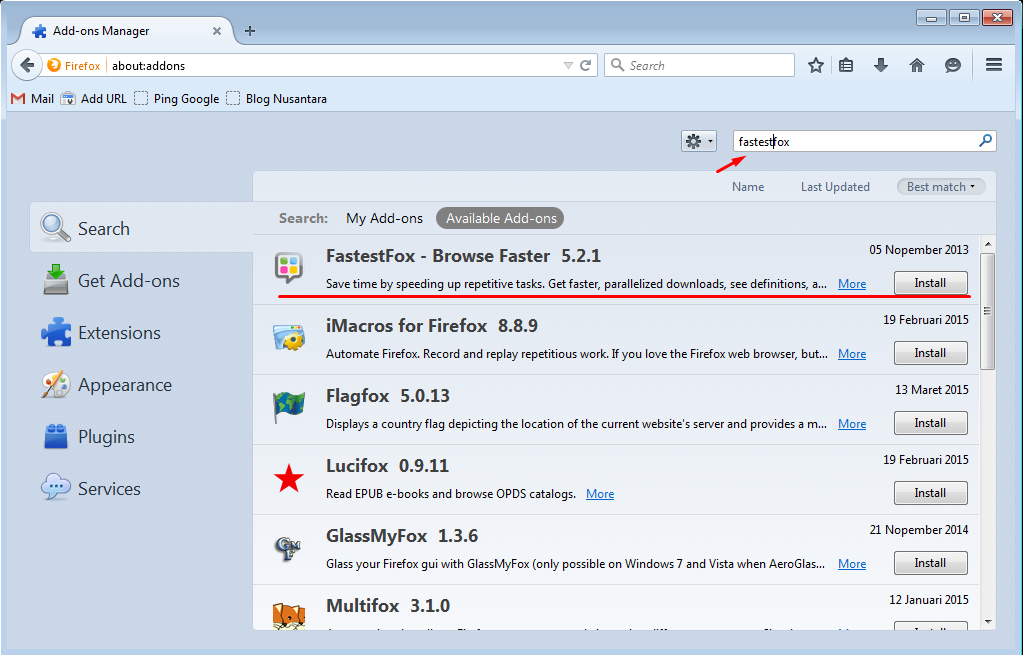Open the Ping Google bookmark
Viewport: 1023px width, 655px height.
177,99
